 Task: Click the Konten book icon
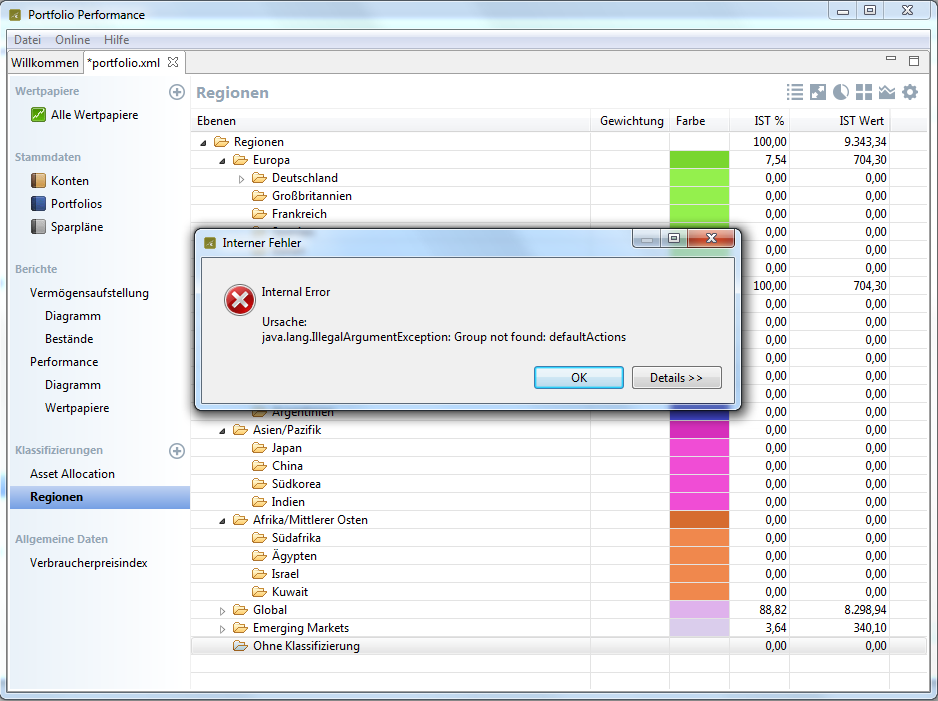(x=38, y=181)
